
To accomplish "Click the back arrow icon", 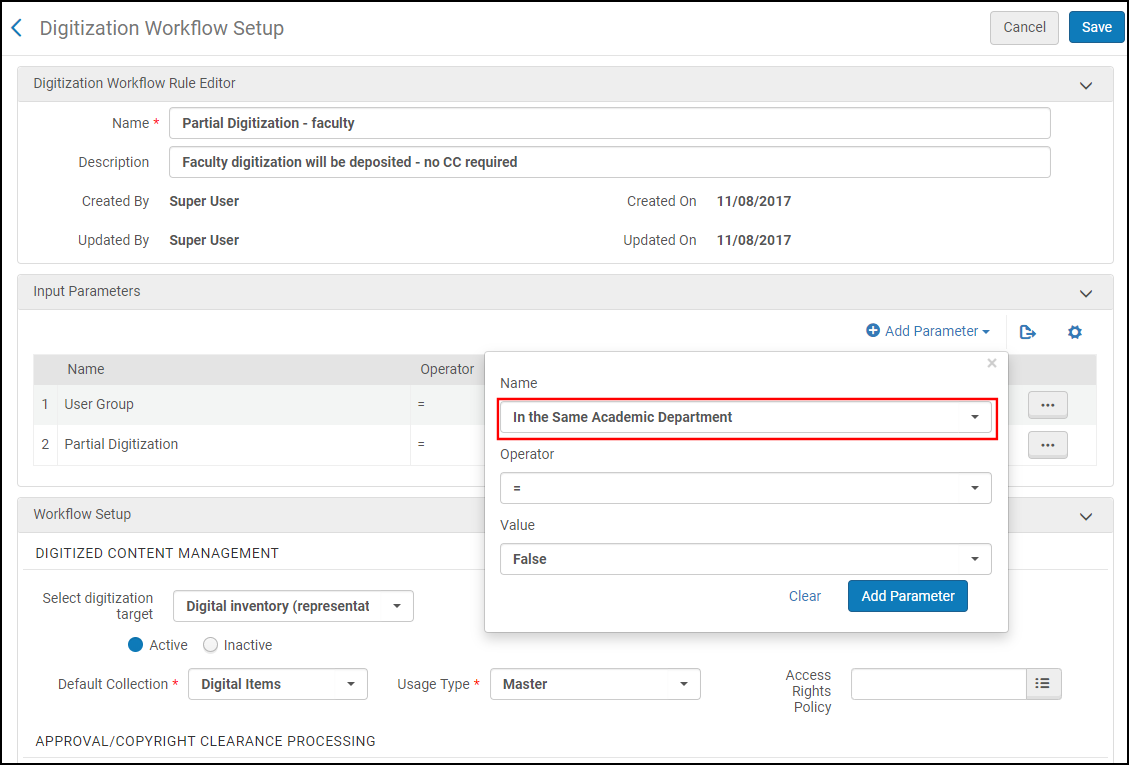I will coord(17,28).
